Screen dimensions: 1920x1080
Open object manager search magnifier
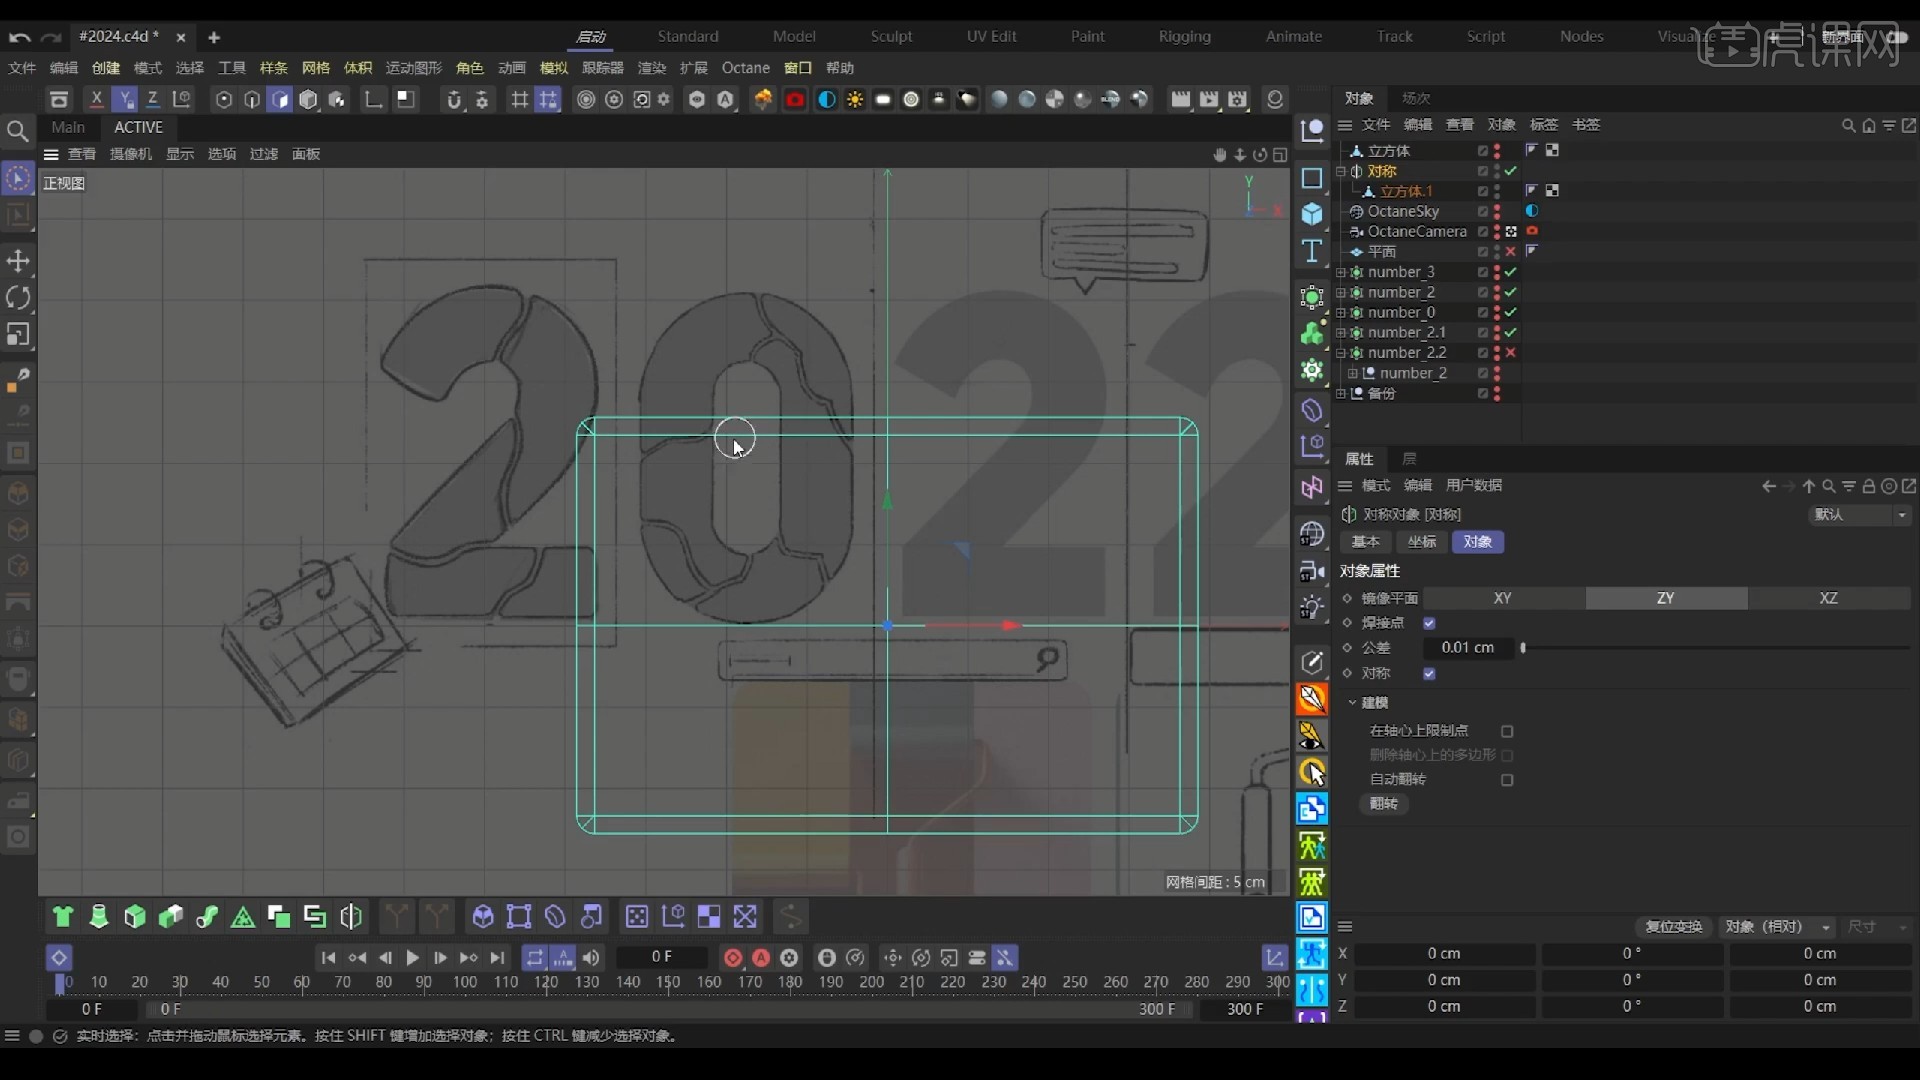pos(1848,125)
